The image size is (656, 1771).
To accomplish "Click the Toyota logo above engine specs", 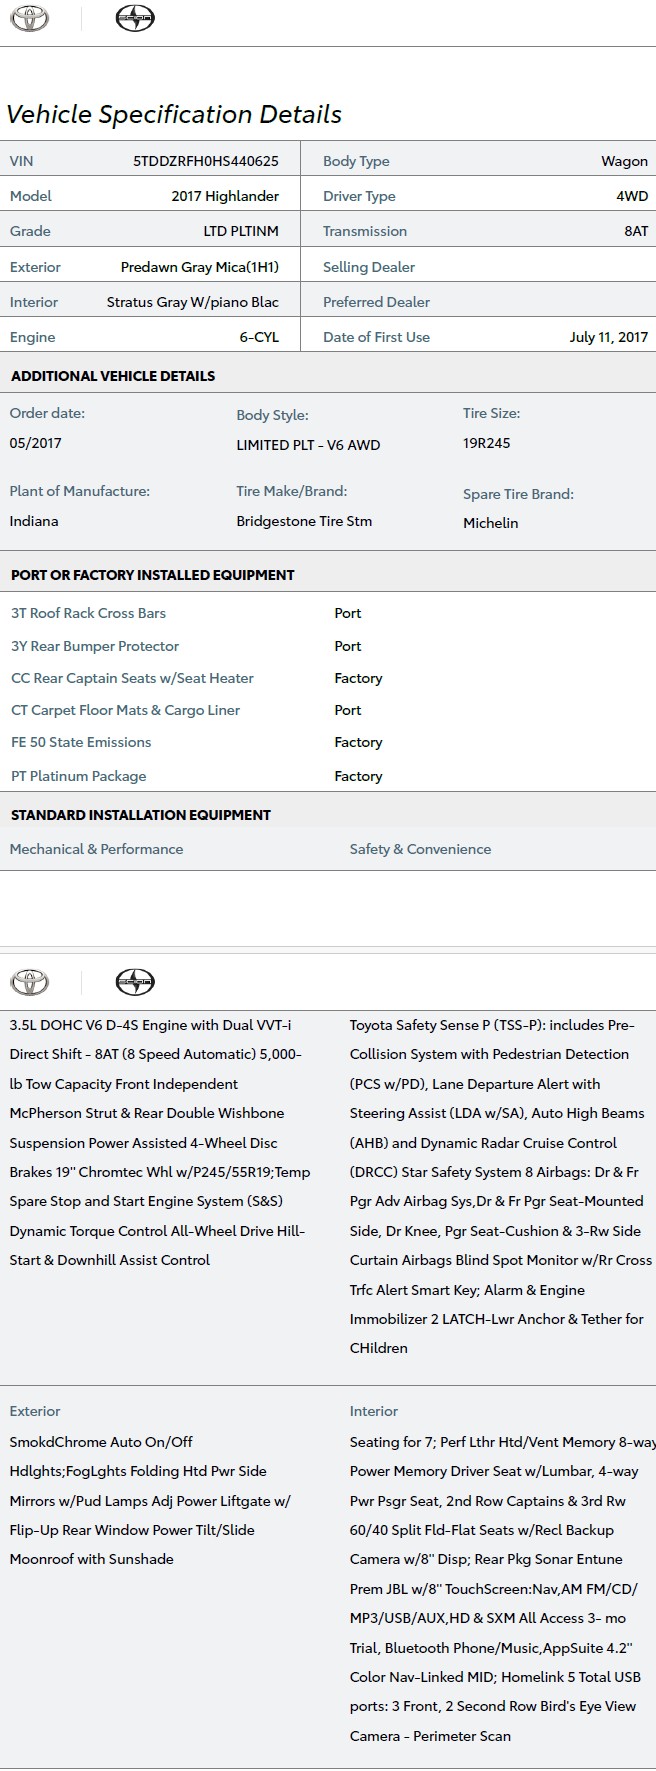I will pos(29,981).
